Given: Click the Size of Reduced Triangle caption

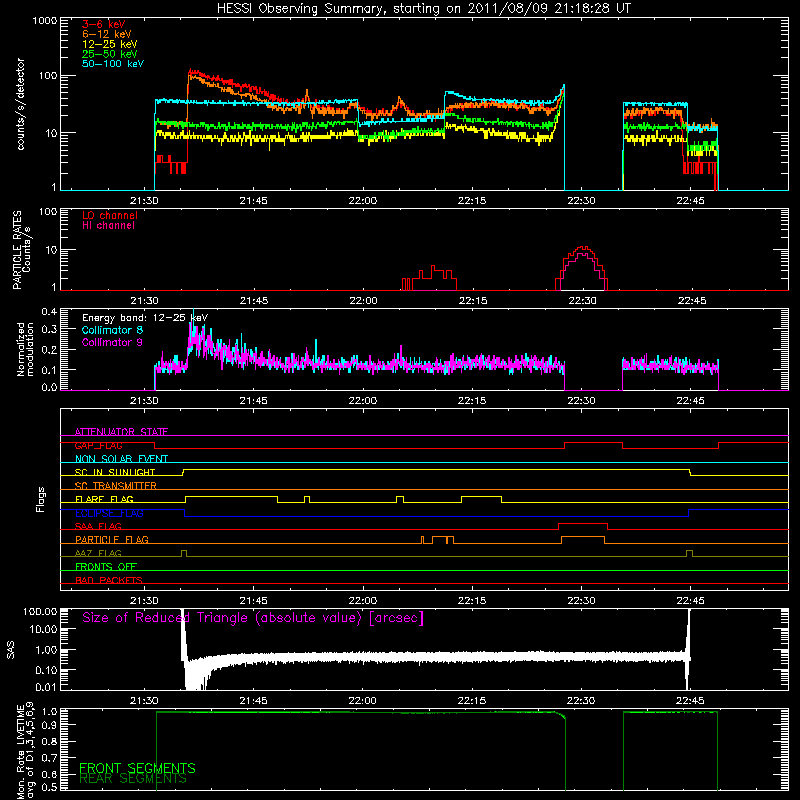Looking at the screenshot, I should tap(253, 618).
